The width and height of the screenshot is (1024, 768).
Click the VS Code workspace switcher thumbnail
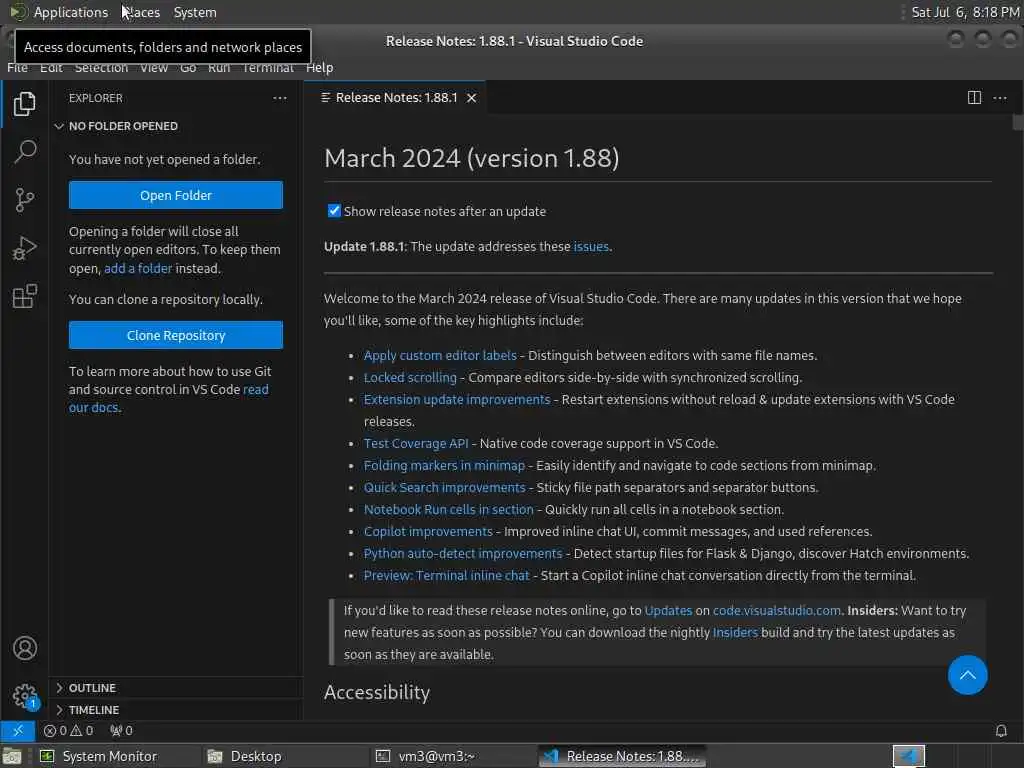click(x=908, y=756)
